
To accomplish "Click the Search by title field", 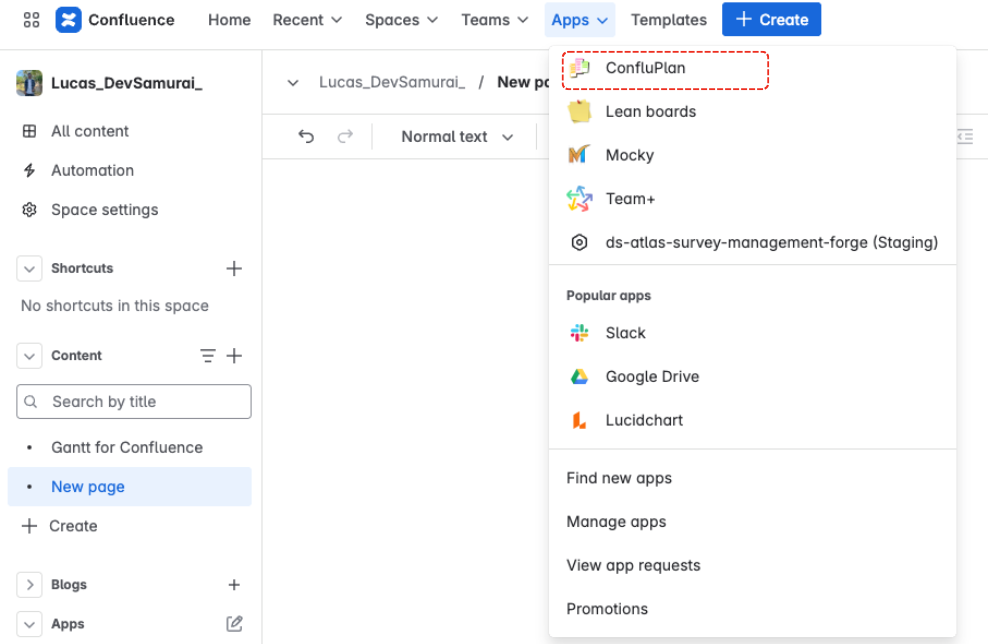I will coord(134,401).
